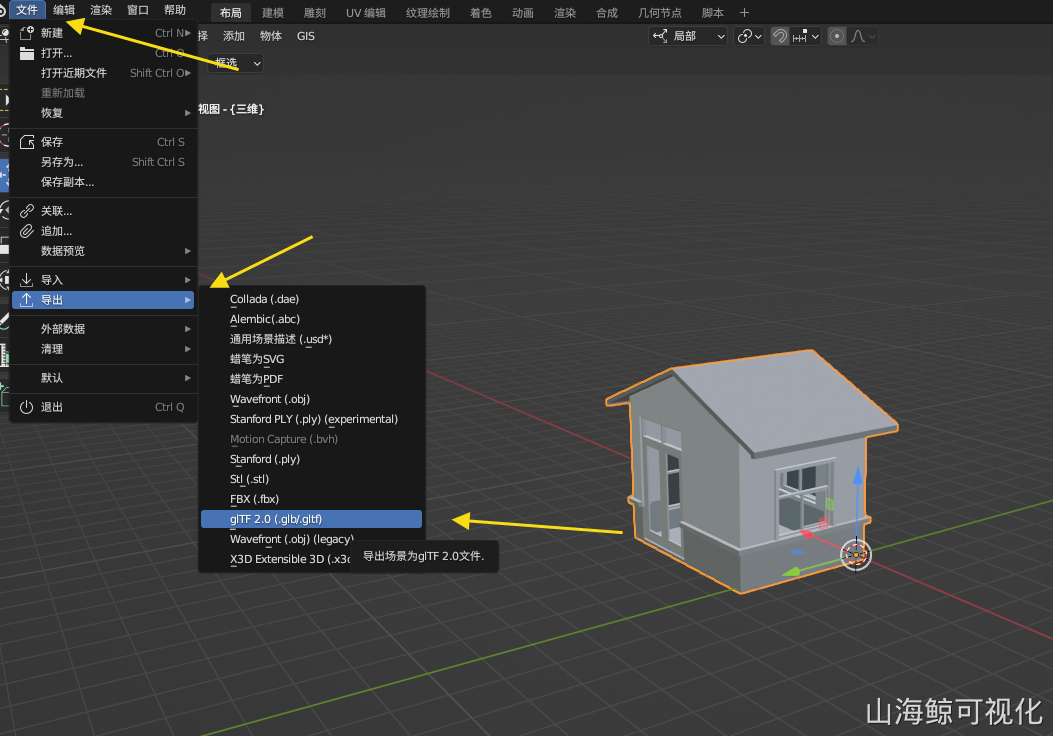1053x736 pixels.
Task: Click the 新建 new file icon
Action: coord(27,33)
